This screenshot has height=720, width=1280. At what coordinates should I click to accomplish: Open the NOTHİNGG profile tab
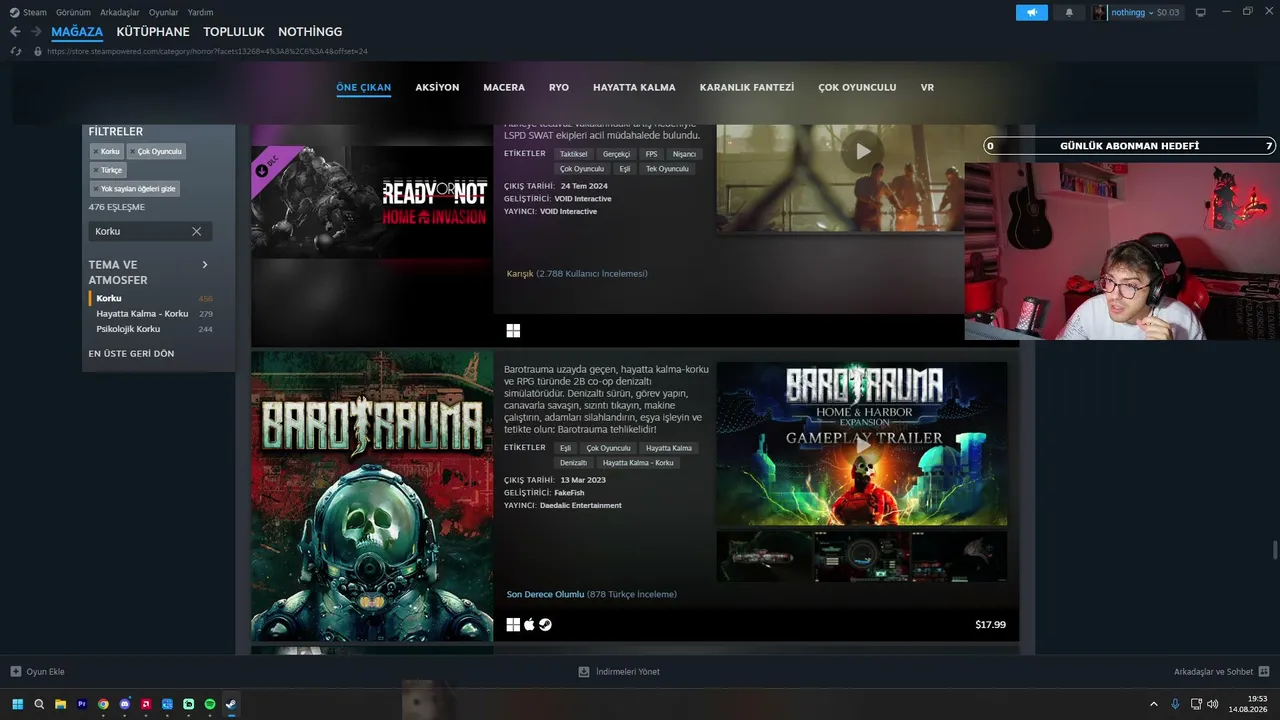point(310,32)
